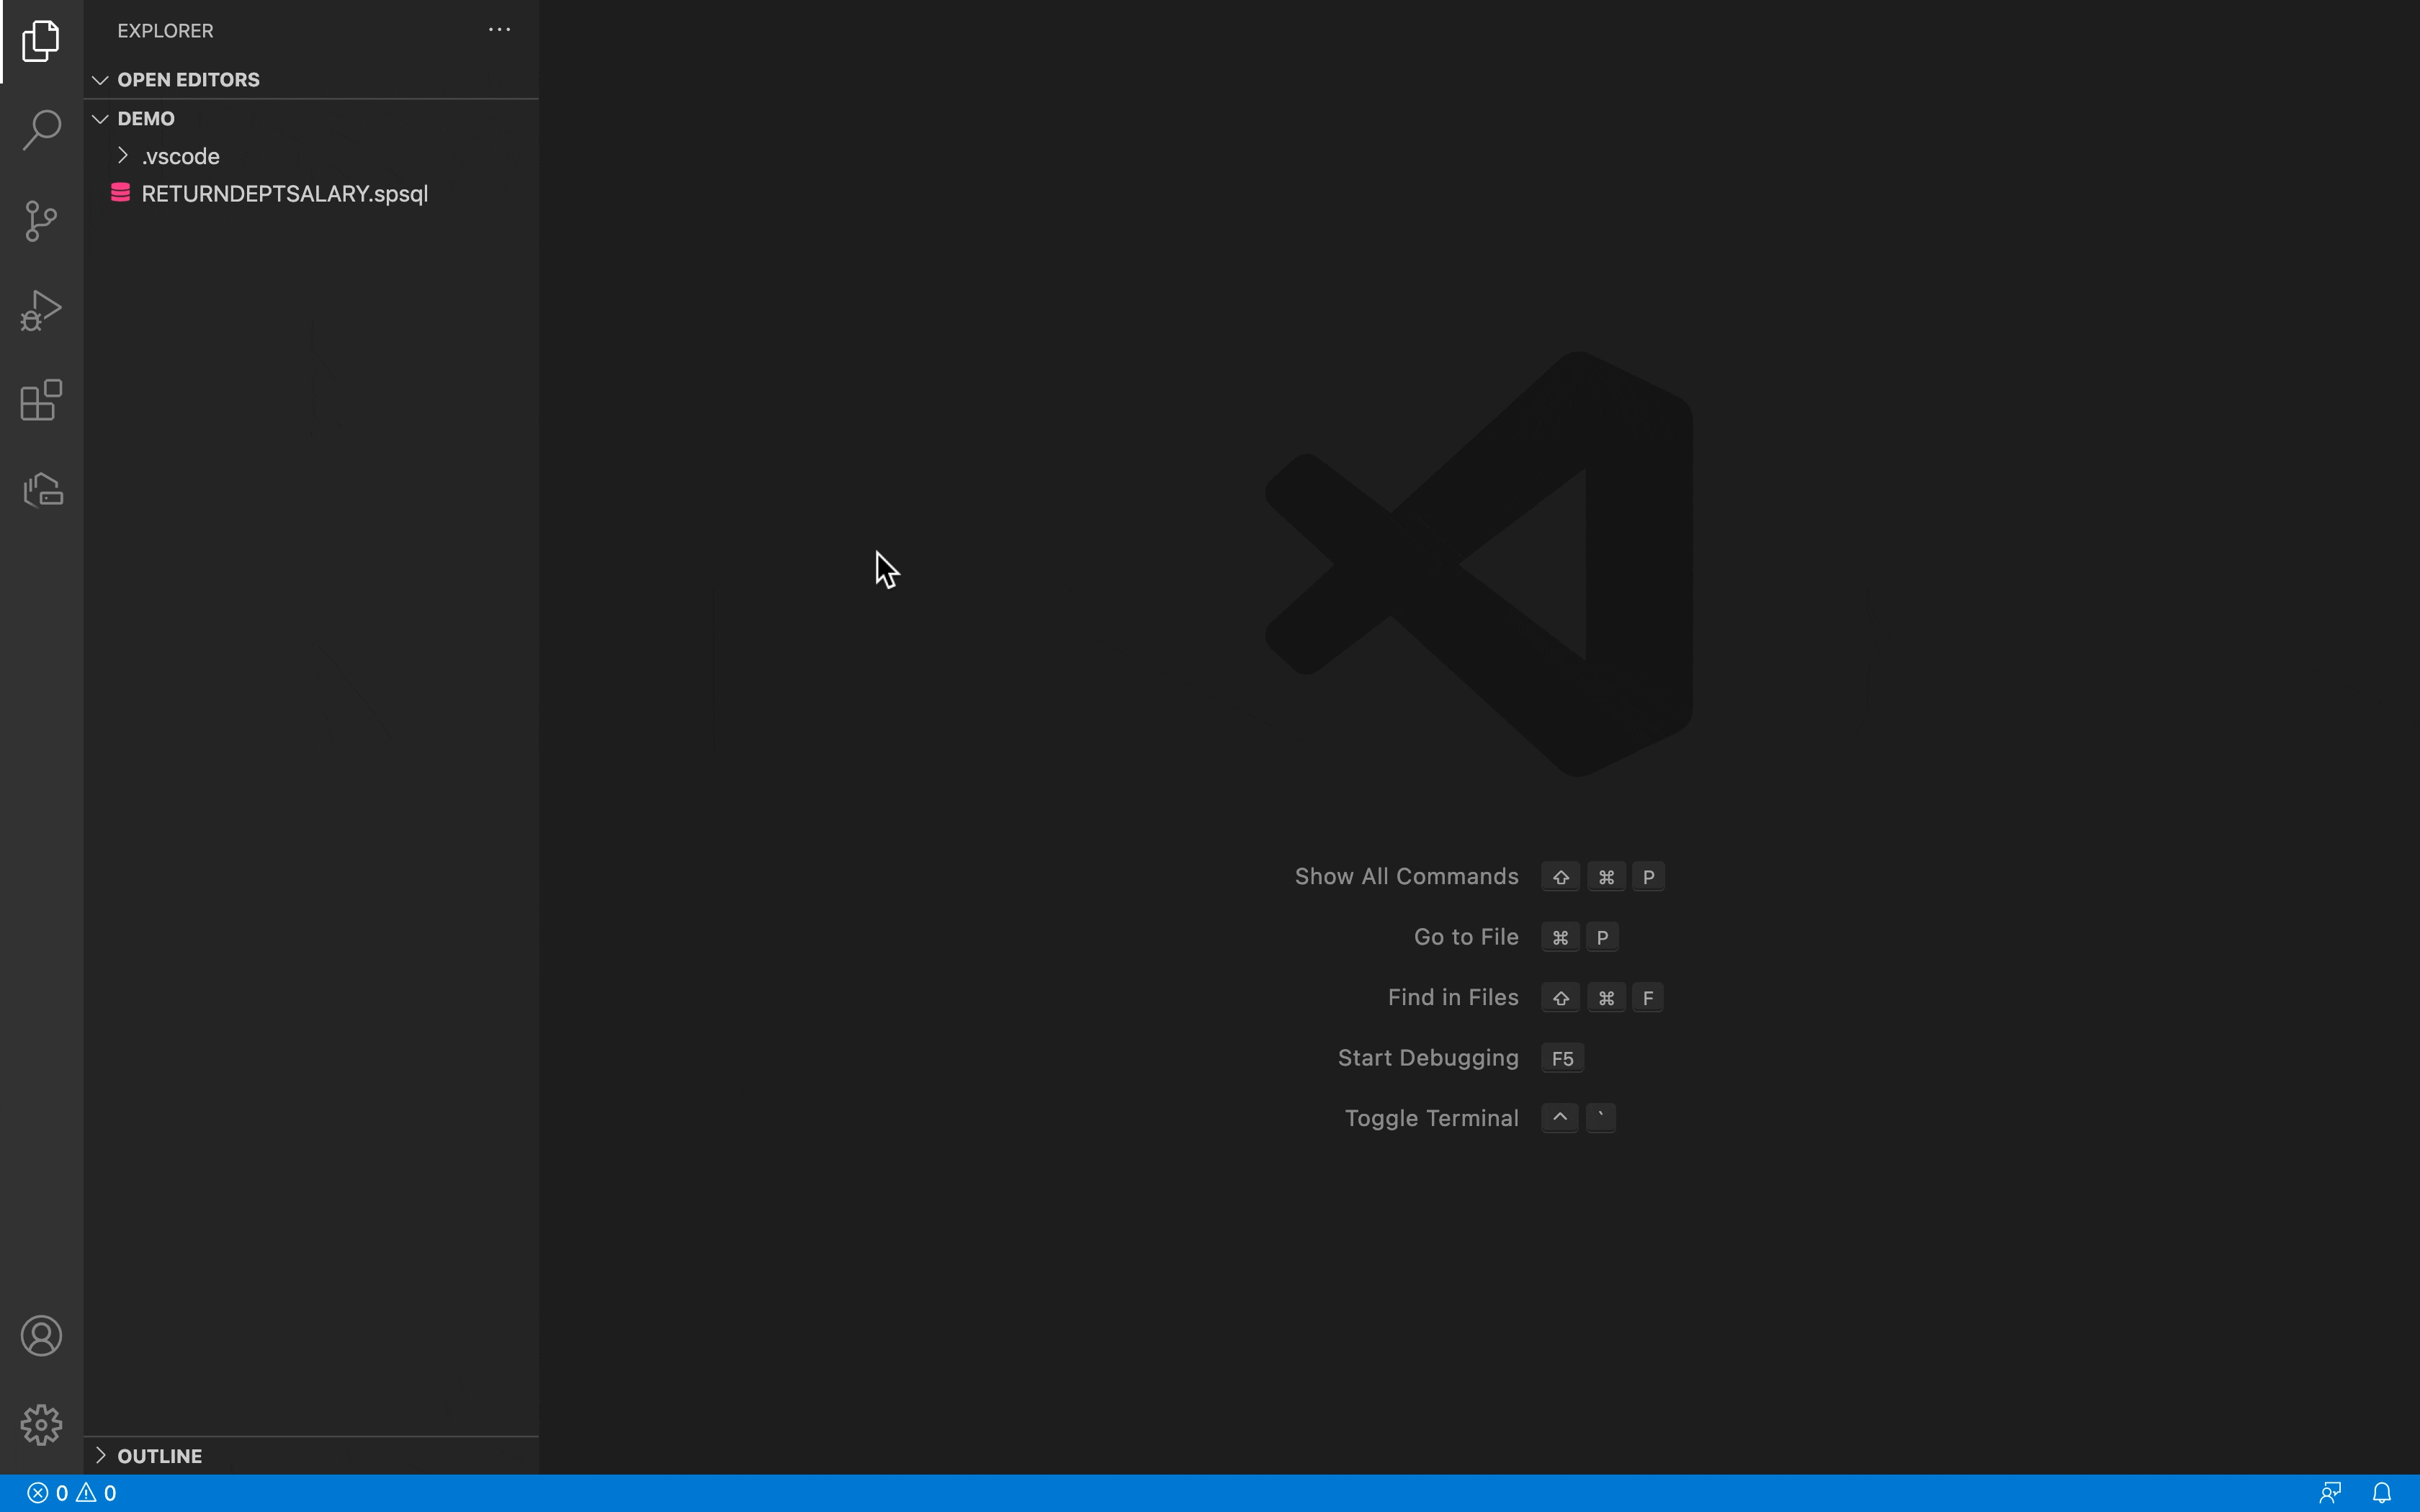Click the P keycap next to Go to File
Screen dimensions: 2420x1512
pos(1602,937)
